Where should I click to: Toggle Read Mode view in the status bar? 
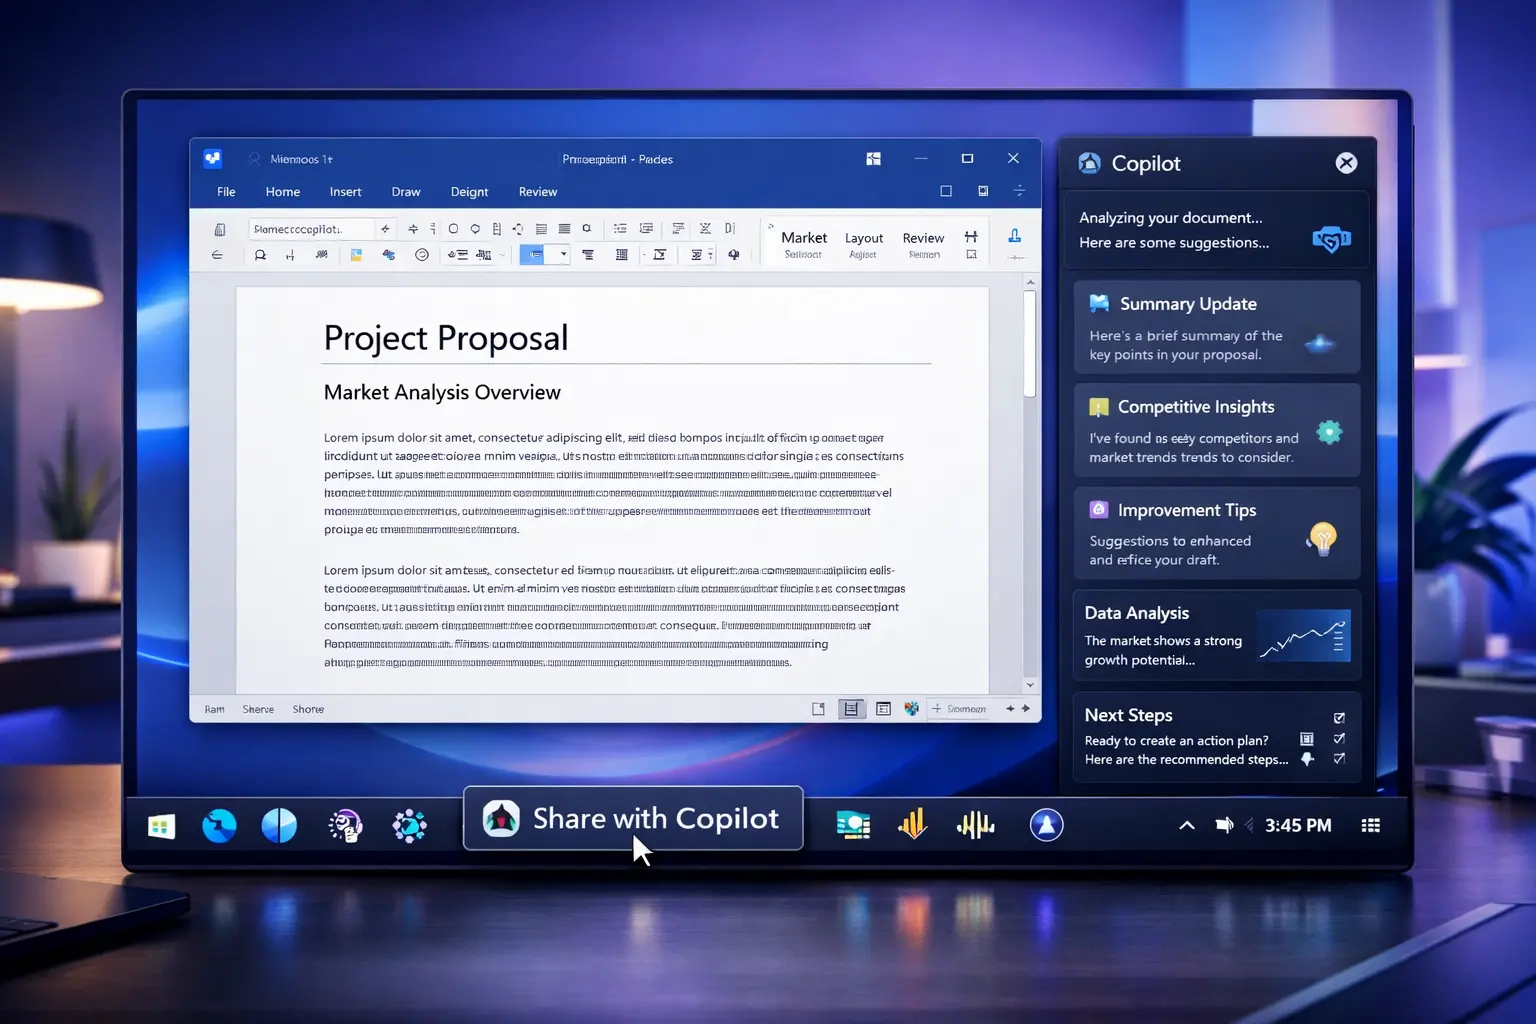[x=820, y=708]
